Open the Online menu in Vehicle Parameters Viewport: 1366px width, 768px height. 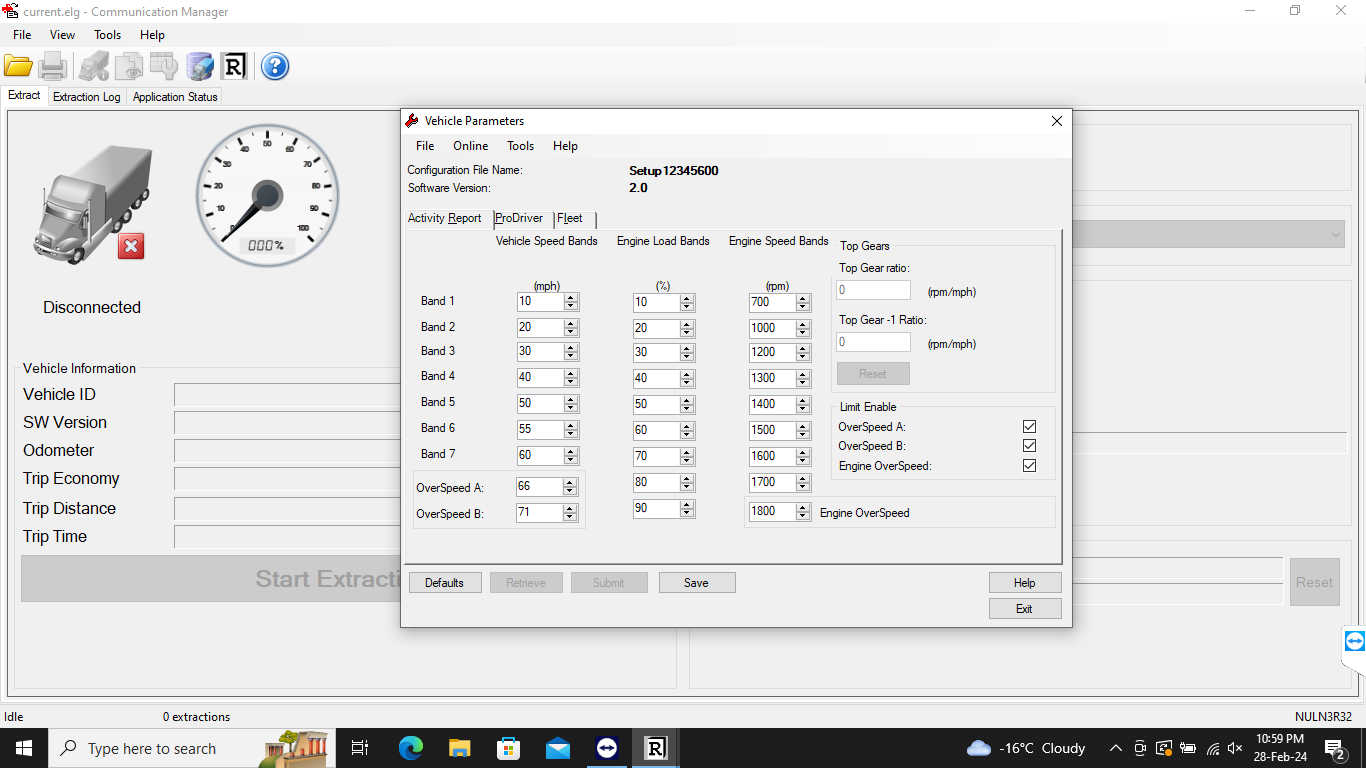(470, 146)
